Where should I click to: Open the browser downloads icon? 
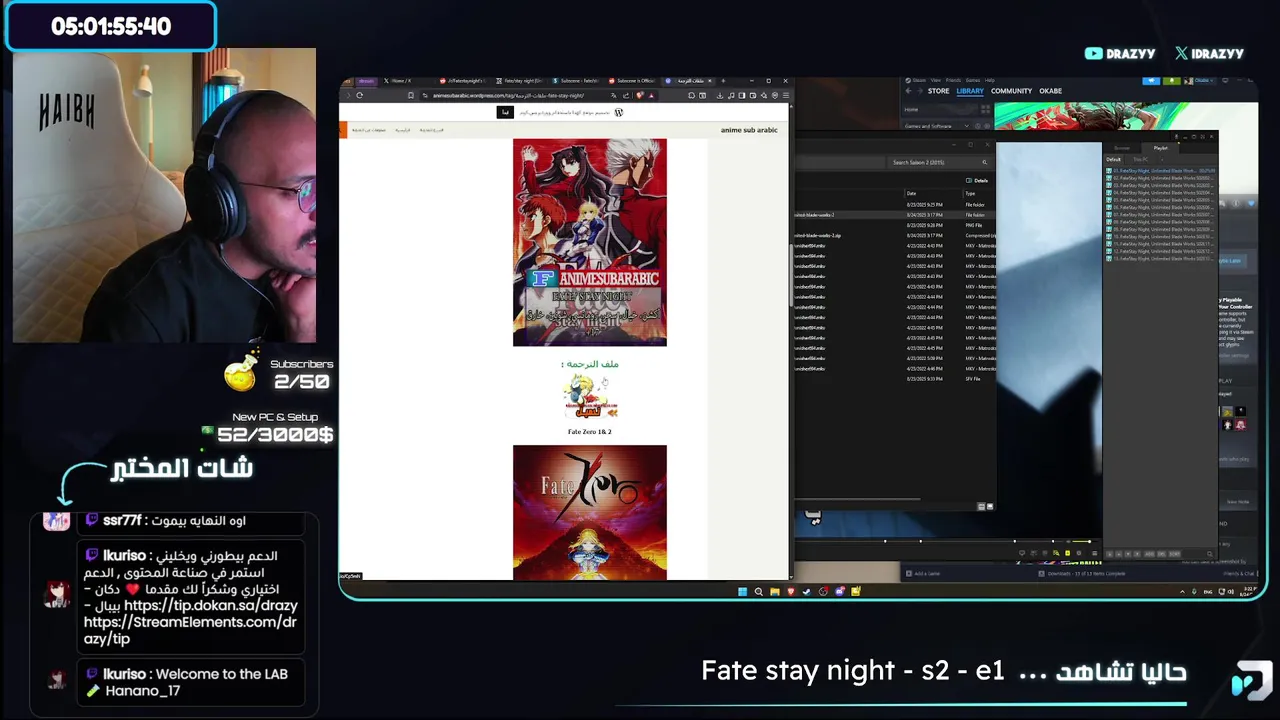coord(719,95)
